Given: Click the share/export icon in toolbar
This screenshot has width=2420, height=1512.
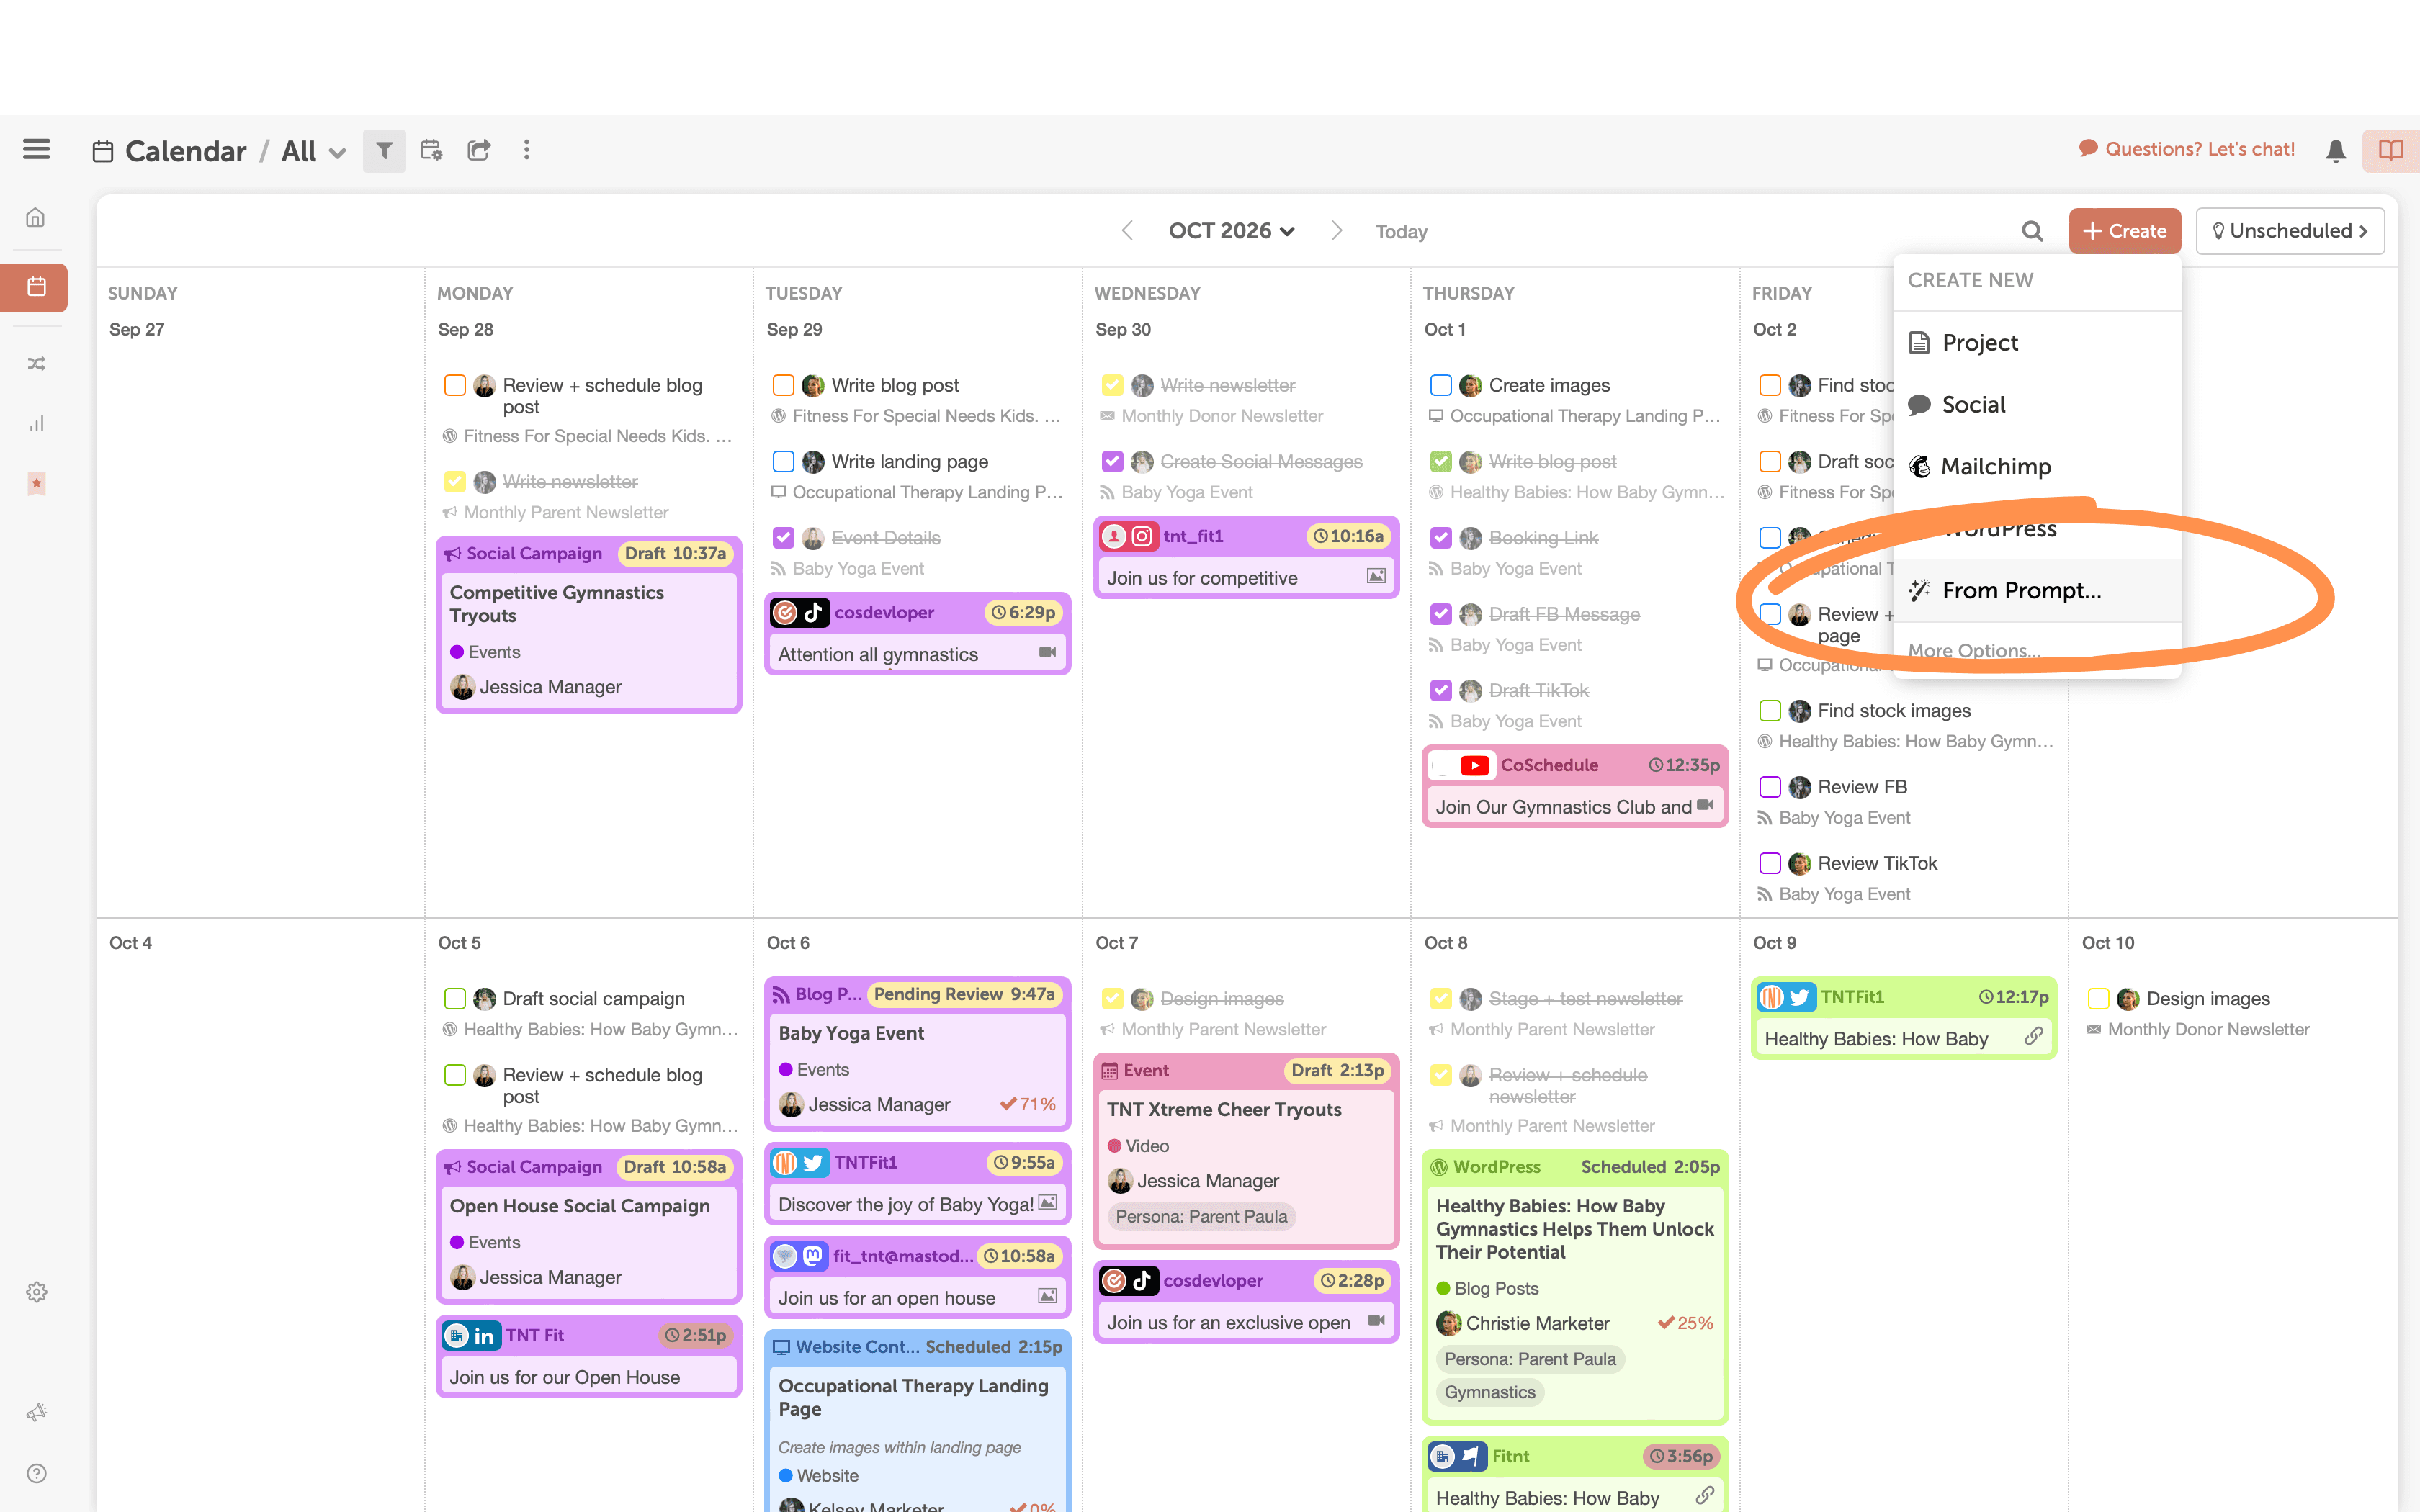Looking at the screenshot, I should (x=478, y=150).
